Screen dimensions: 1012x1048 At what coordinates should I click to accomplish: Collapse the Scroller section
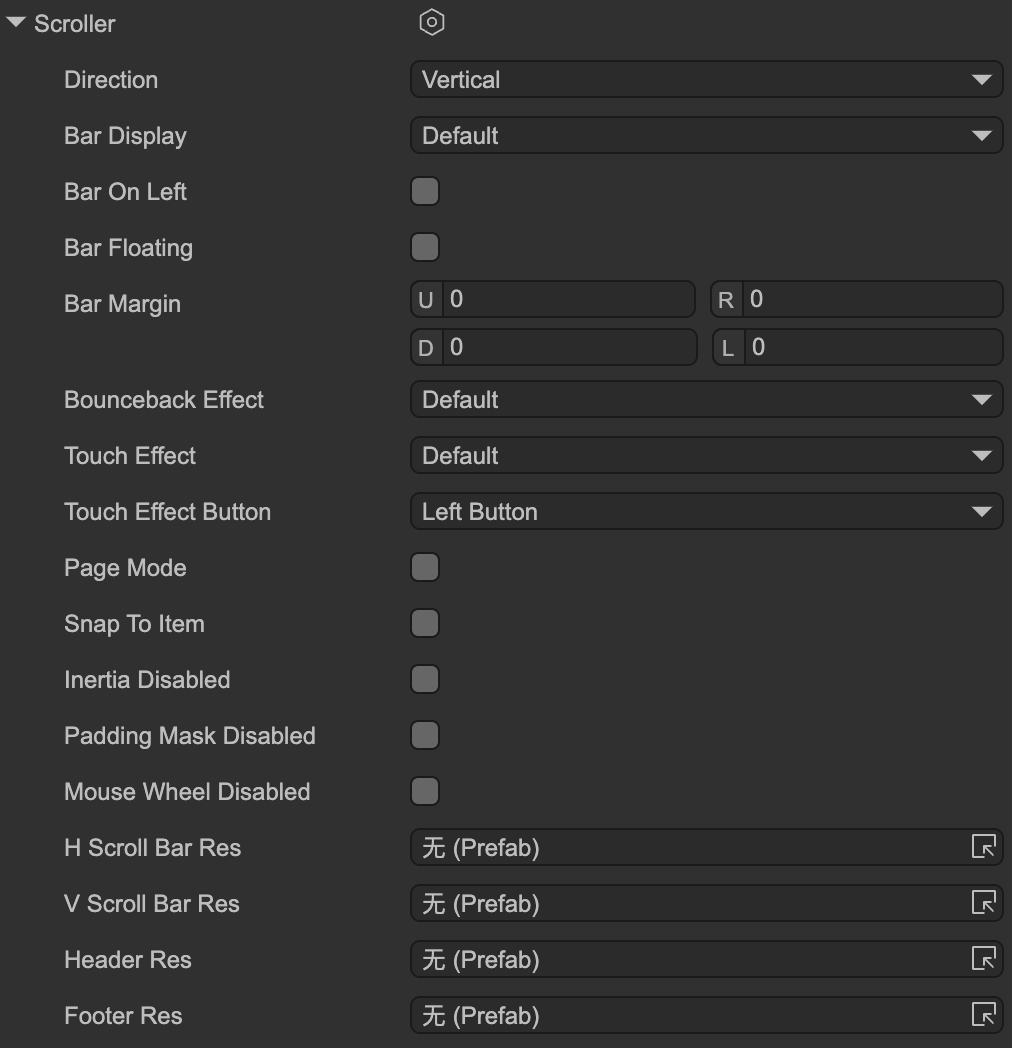tap(16, 23)
